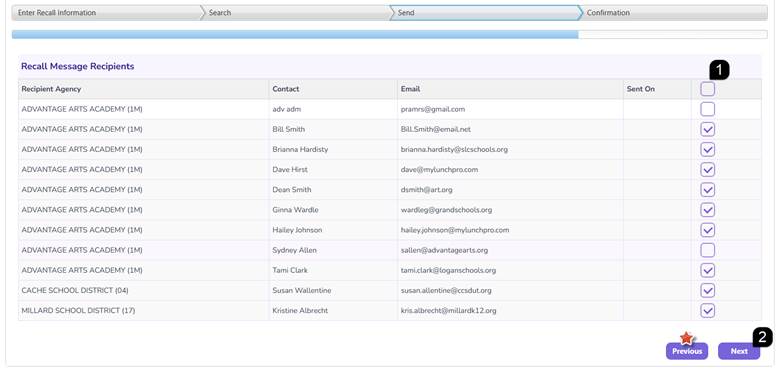Click contact name Kristine Albrecht
The width and height of the screenshot is (780, 370).
click(300, 310)
